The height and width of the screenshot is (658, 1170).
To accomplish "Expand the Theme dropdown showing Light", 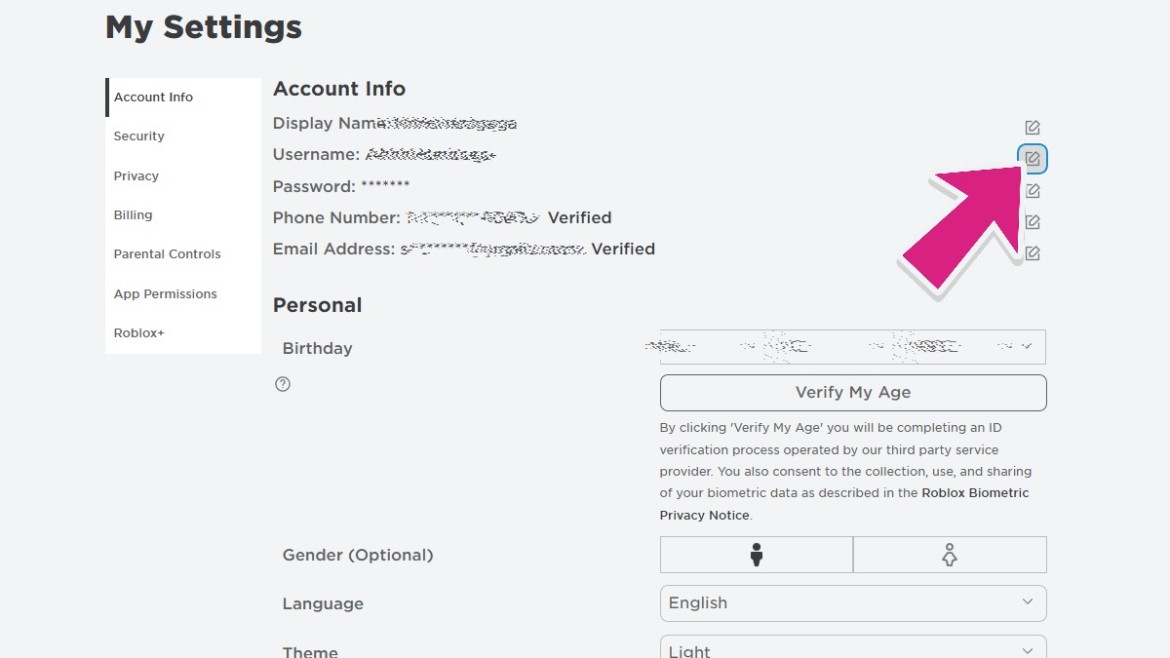I will click(x=853, y=648).
